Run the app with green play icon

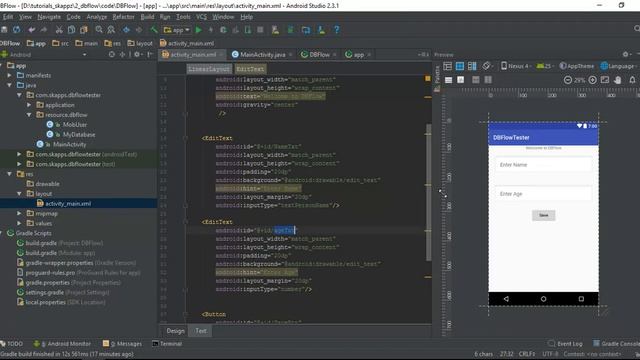[x=199, y=30]
